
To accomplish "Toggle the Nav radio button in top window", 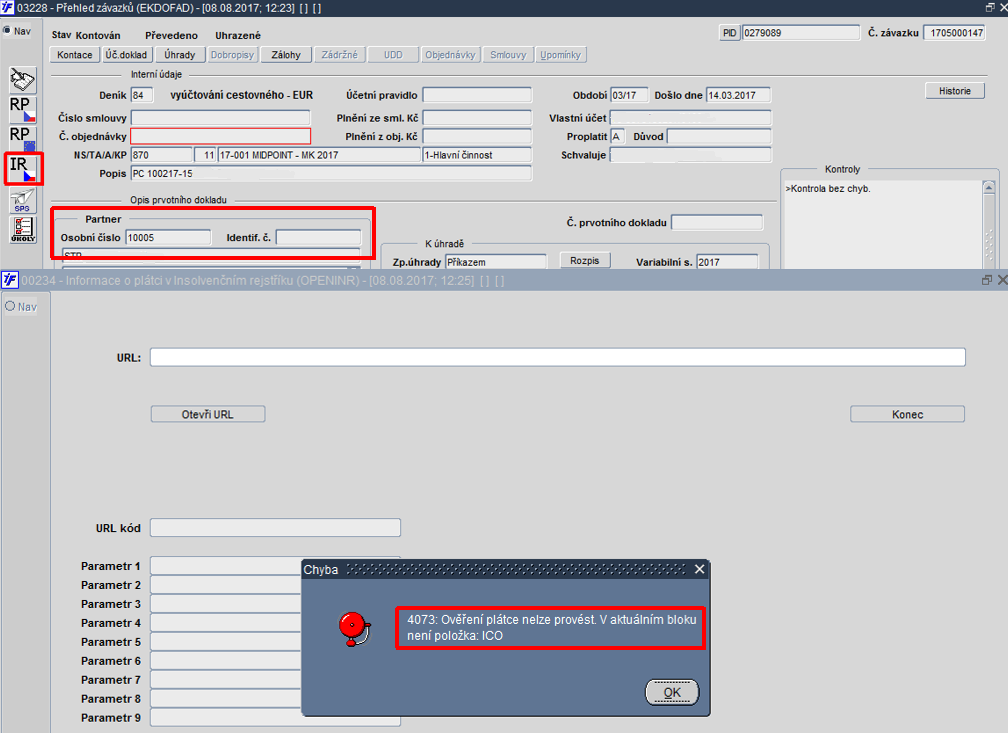I will (x=7, y=30).
